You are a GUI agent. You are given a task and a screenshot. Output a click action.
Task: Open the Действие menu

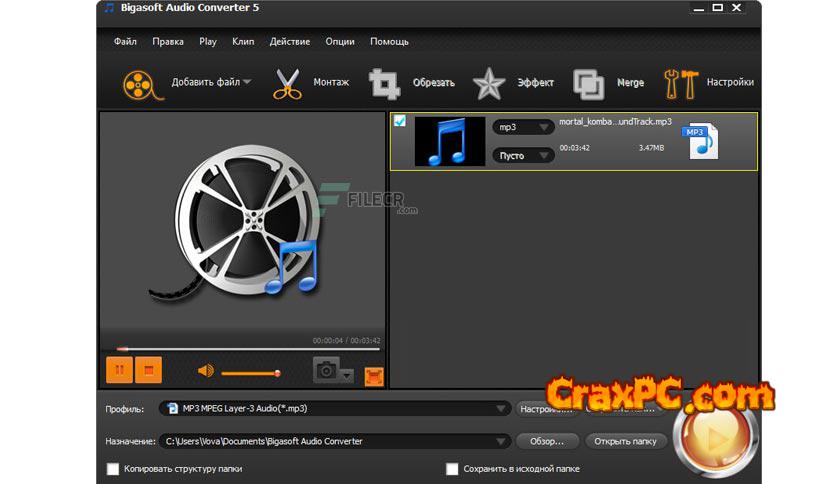point(289,42)
